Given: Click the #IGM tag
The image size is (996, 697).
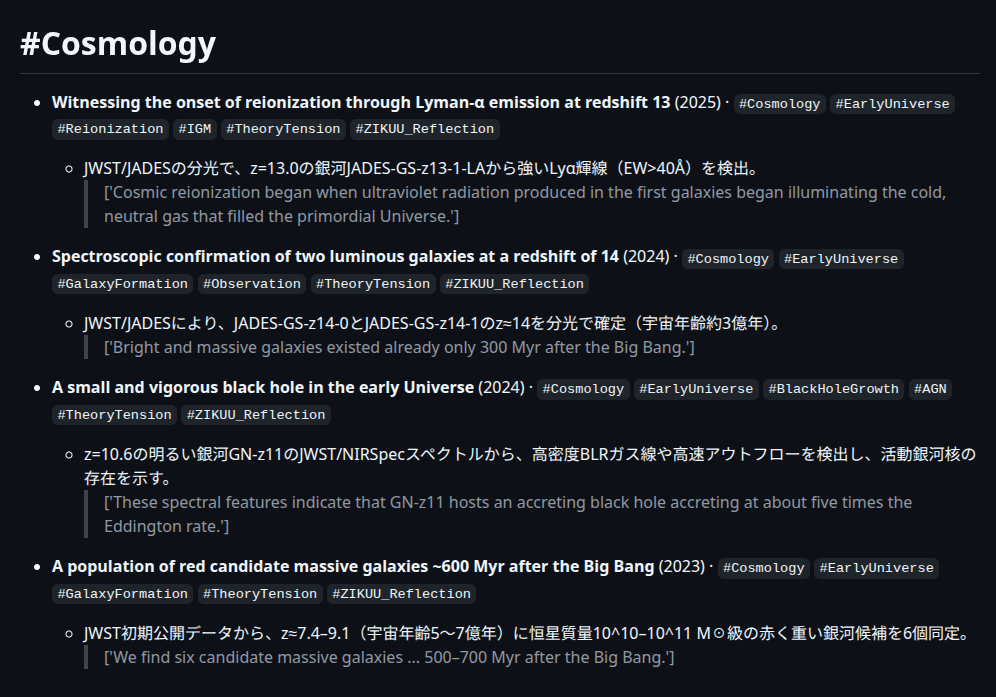Looking at the screenshot, I should point(194,129).
